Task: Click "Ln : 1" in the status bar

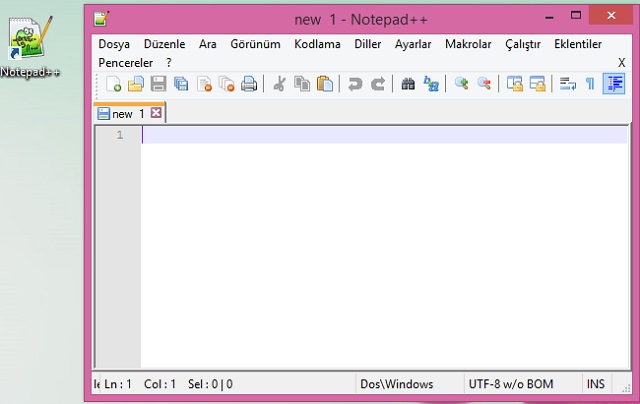Action: tap(118, 384)
